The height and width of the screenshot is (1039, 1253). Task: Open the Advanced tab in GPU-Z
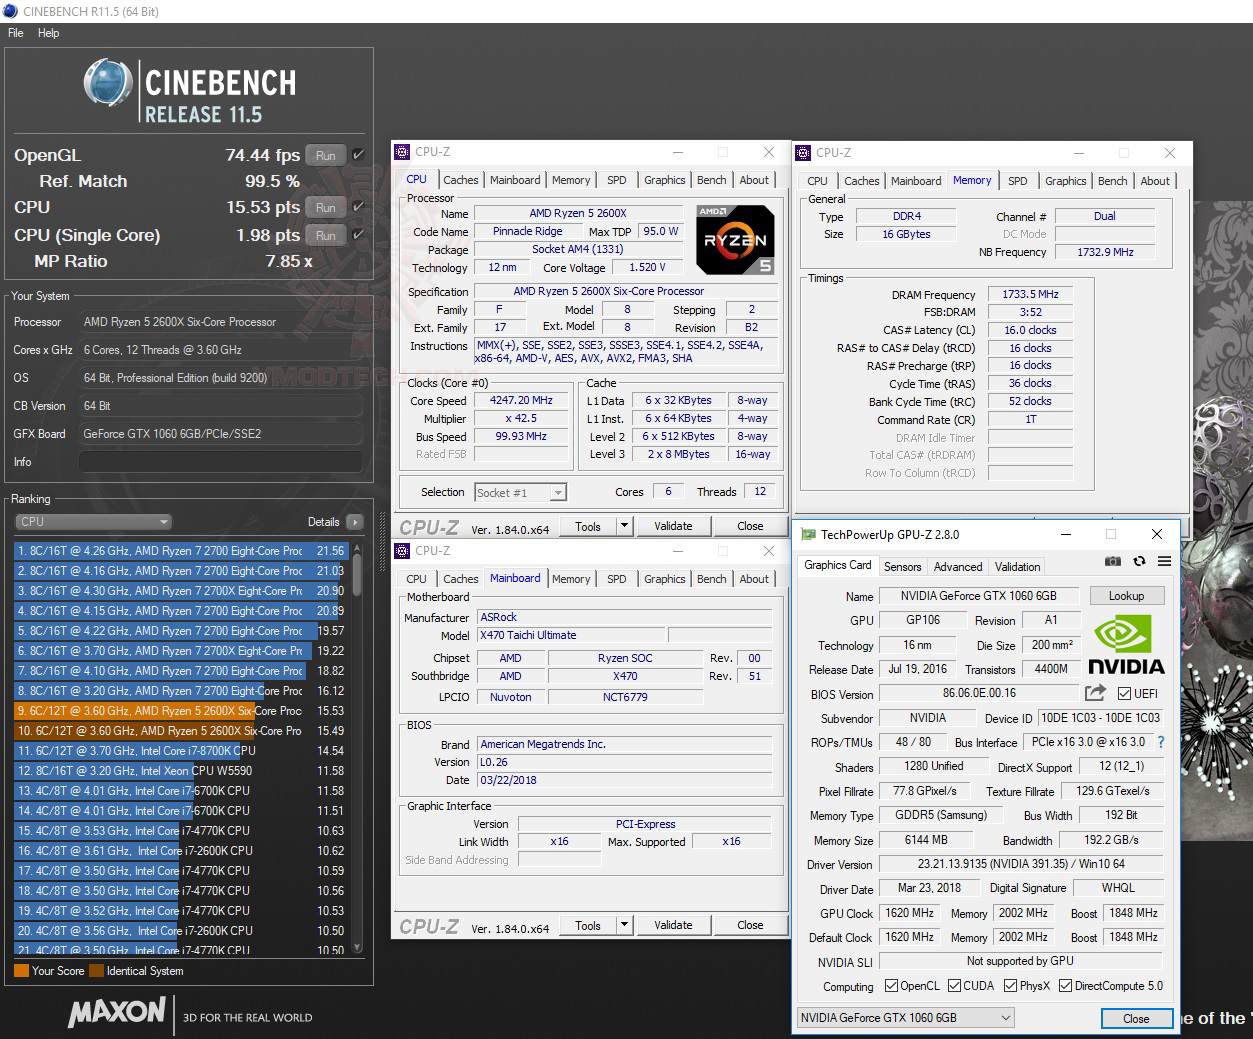(x=958, y=567)
